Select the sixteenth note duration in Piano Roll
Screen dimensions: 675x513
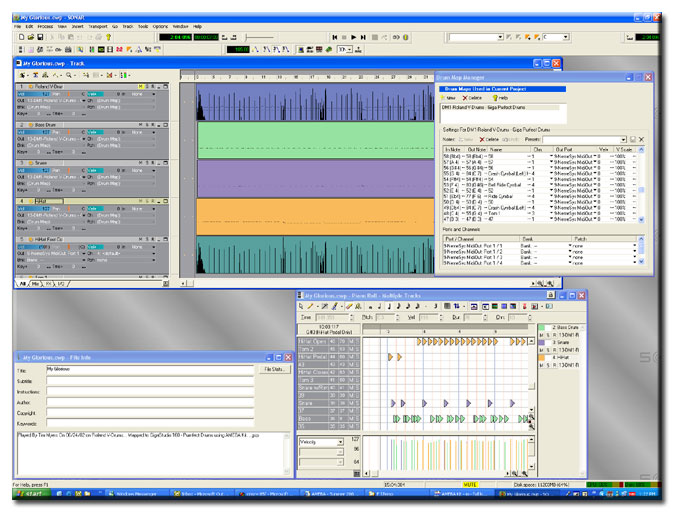click(408, 306)
